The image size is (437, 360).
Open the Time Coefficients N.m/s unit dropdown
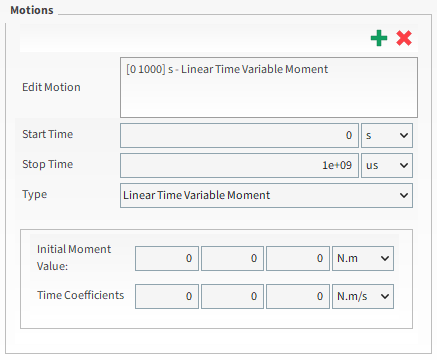pos(363,296)
